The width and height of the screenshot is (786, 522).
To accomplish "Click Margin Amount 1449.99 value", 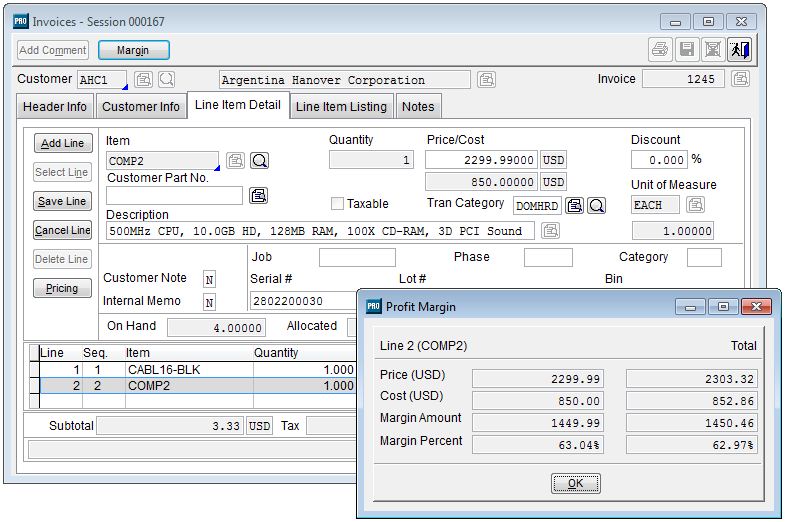I will click(538, 423).
